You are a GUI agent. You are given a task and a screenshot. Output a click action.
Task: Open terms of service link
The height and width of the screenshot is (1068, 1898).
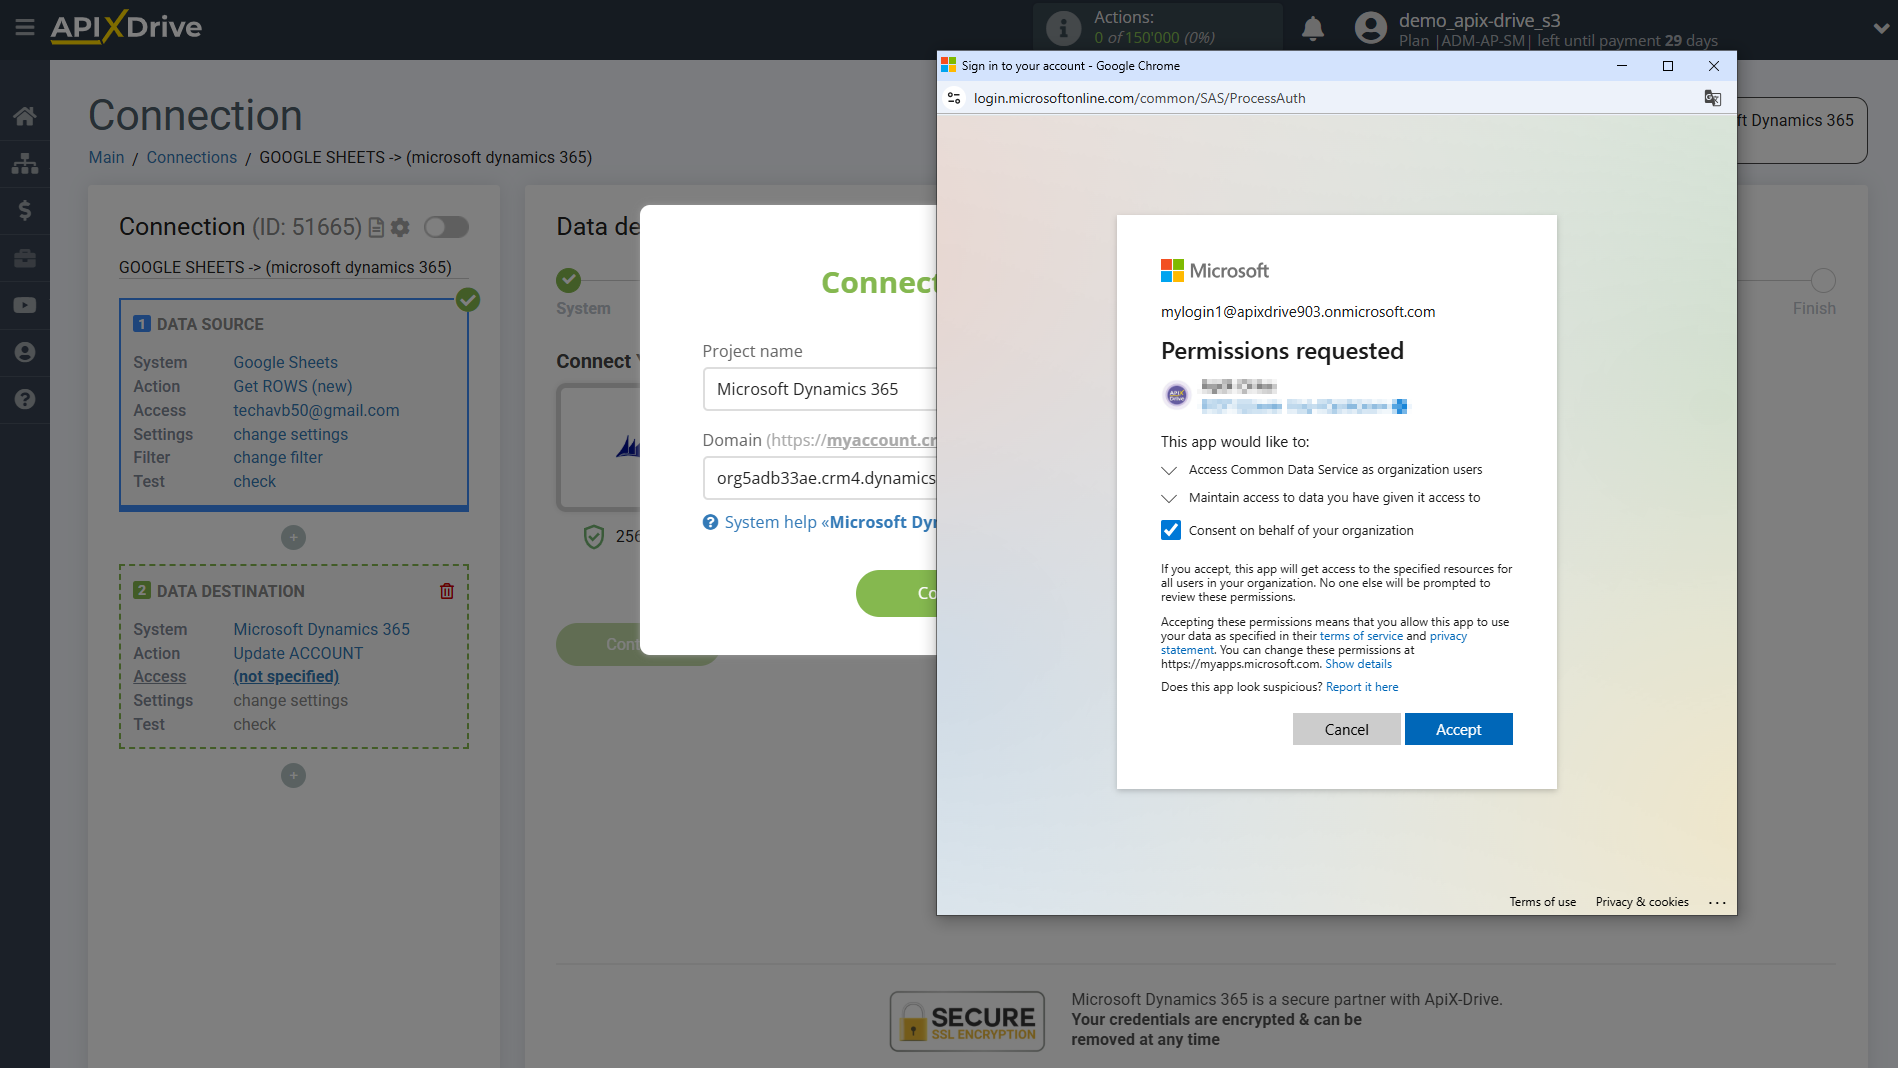coord(1361,636)
